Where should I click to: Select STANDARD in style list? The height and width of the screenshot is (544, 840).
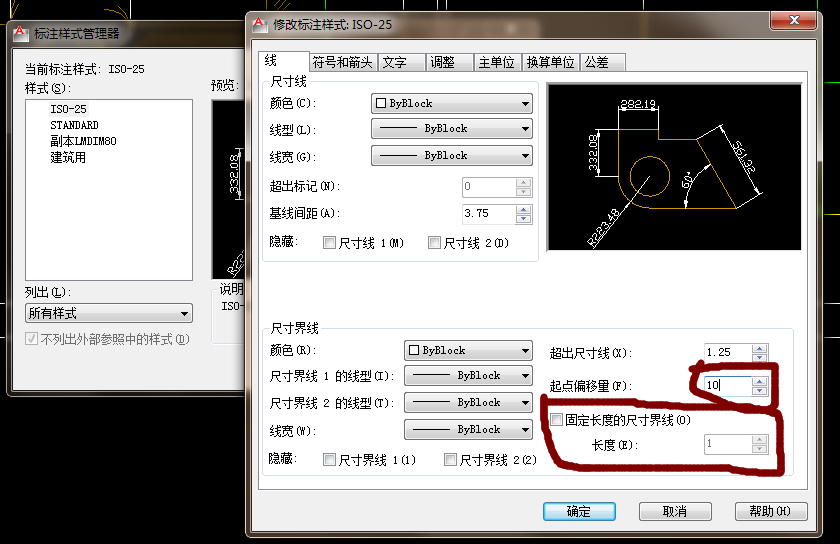(74, 125)
